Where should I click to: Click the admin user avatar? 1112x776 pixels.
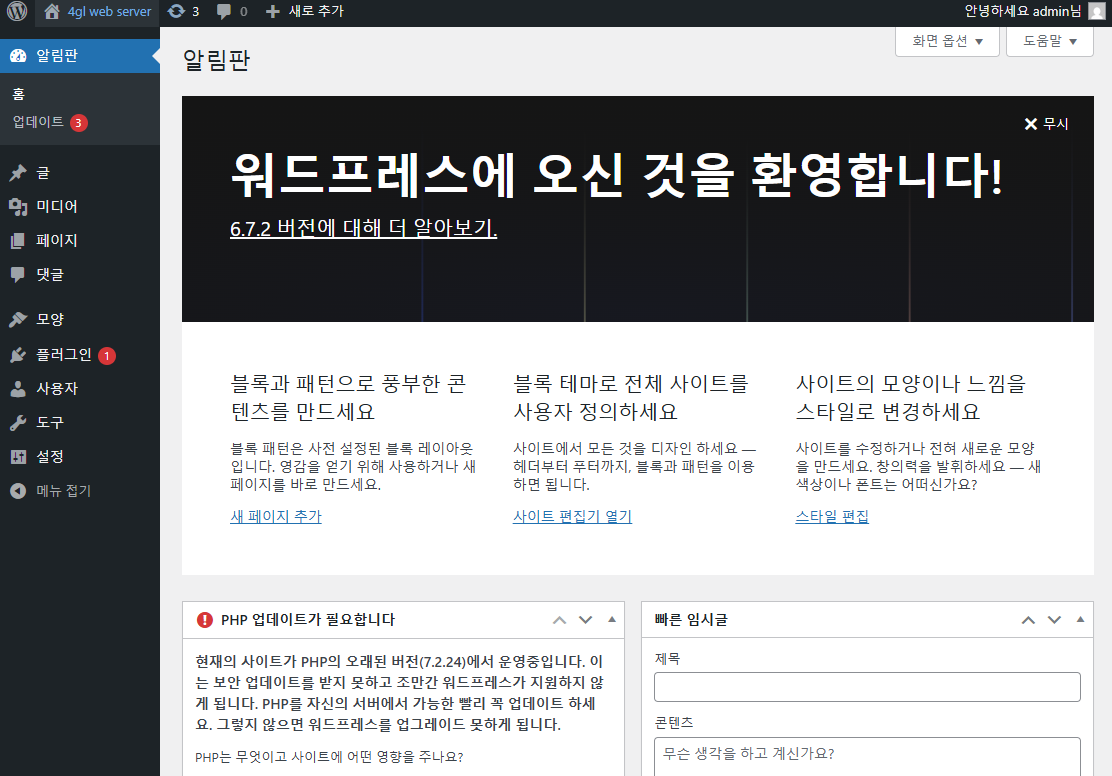pos(1096,11)
